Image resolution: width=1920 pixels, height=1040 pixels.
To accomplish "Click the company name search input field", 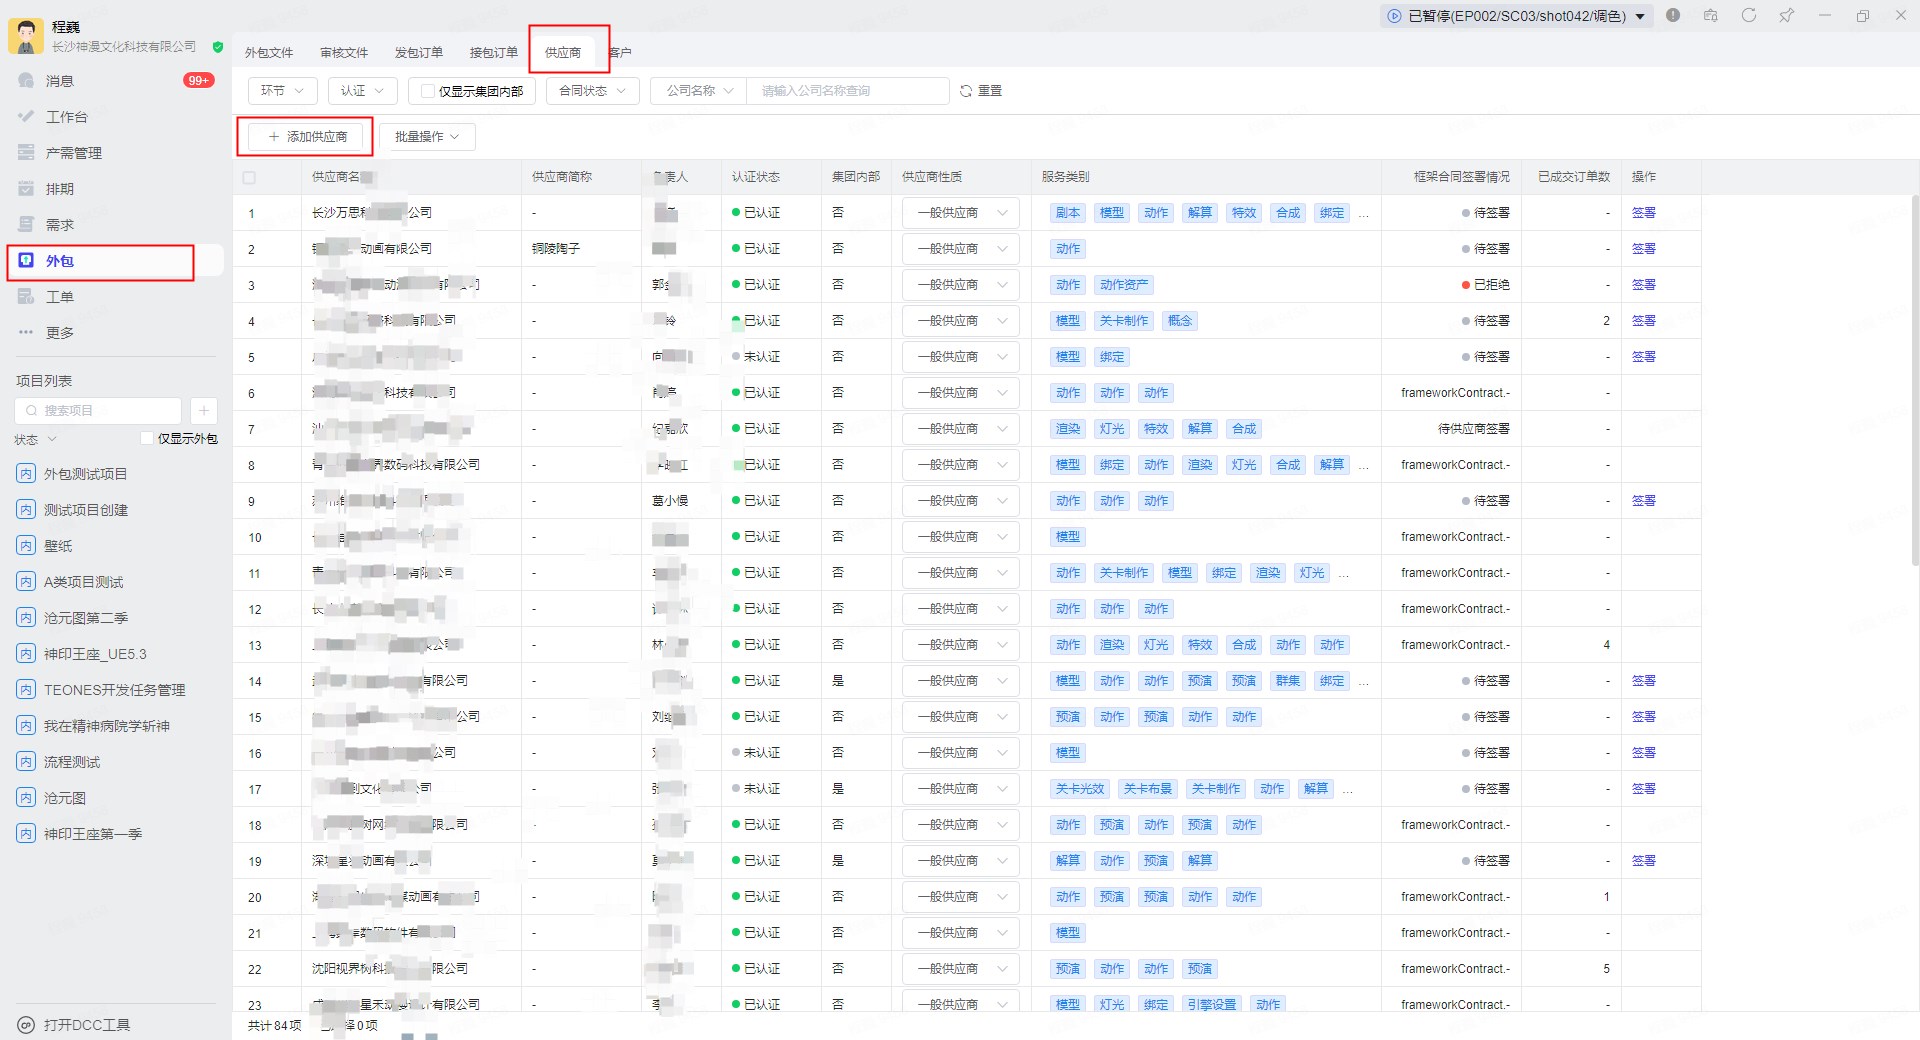I will 850,91.
